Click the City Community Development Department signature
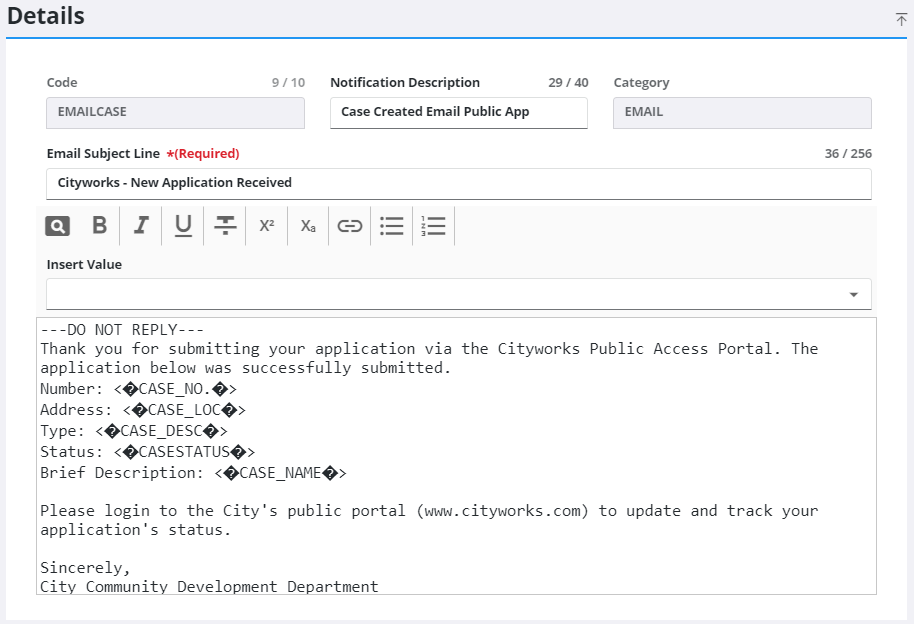 coord(209,586)
